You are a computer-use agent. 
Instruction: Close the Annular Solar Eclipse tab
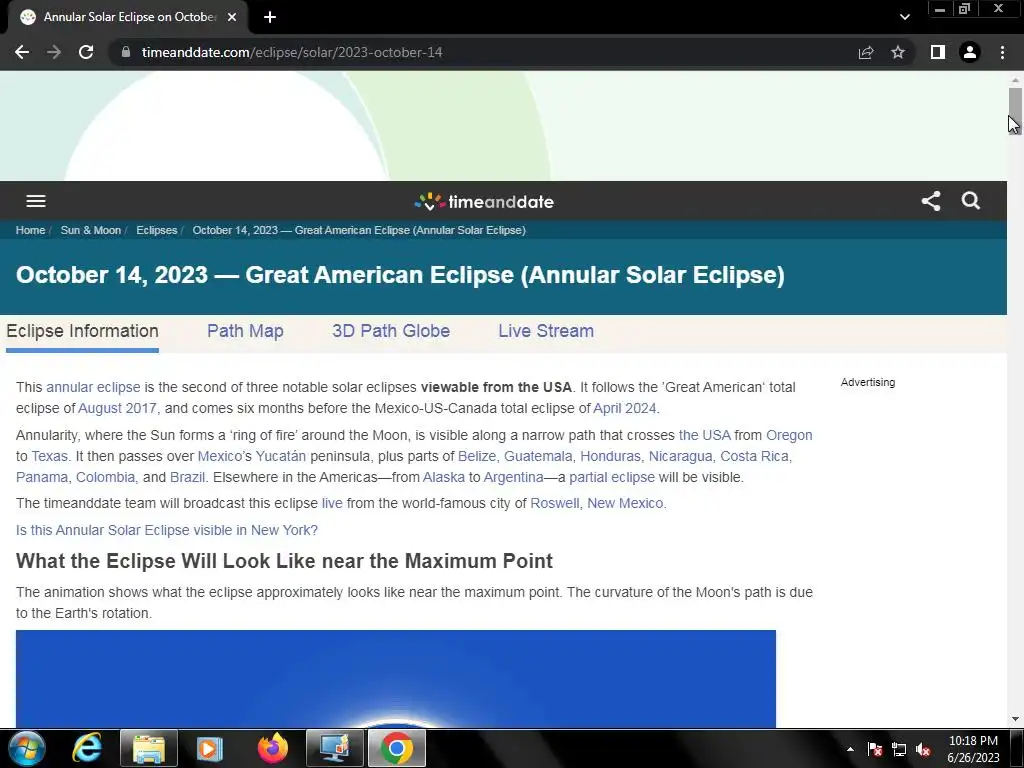tap(232, 17)
